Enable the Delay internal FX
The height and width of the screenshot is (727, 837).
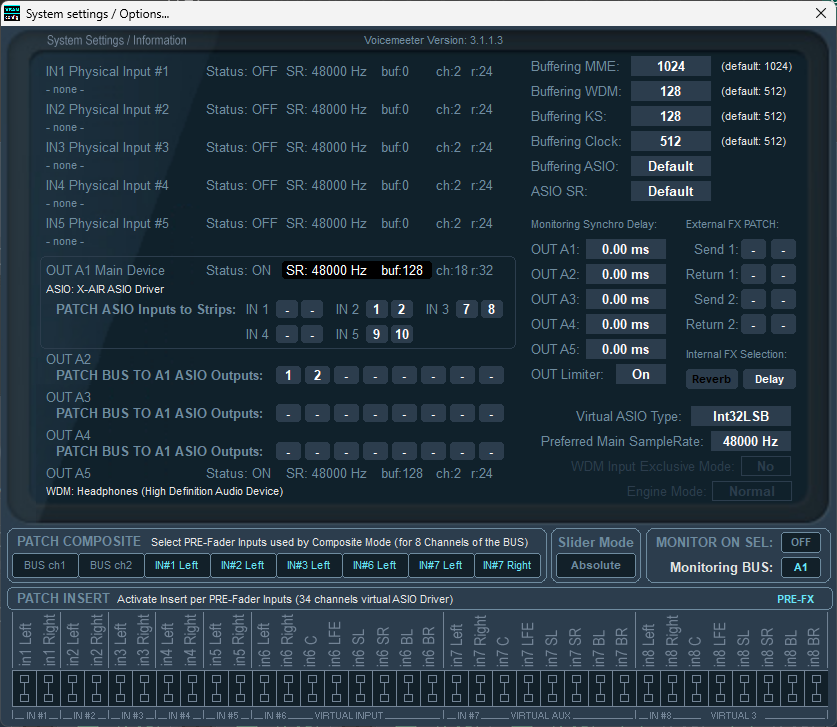coord(769,379)
